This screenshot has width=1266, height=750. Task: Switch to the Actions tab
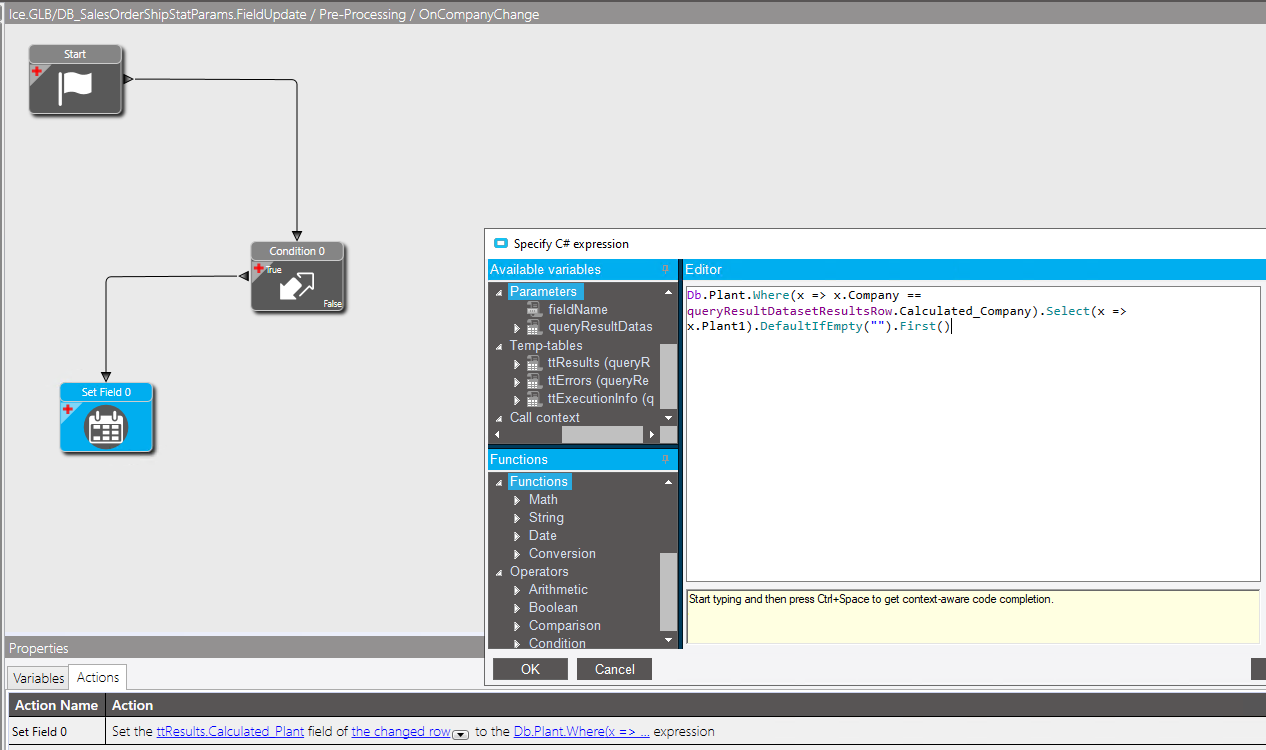pos(98,677)
